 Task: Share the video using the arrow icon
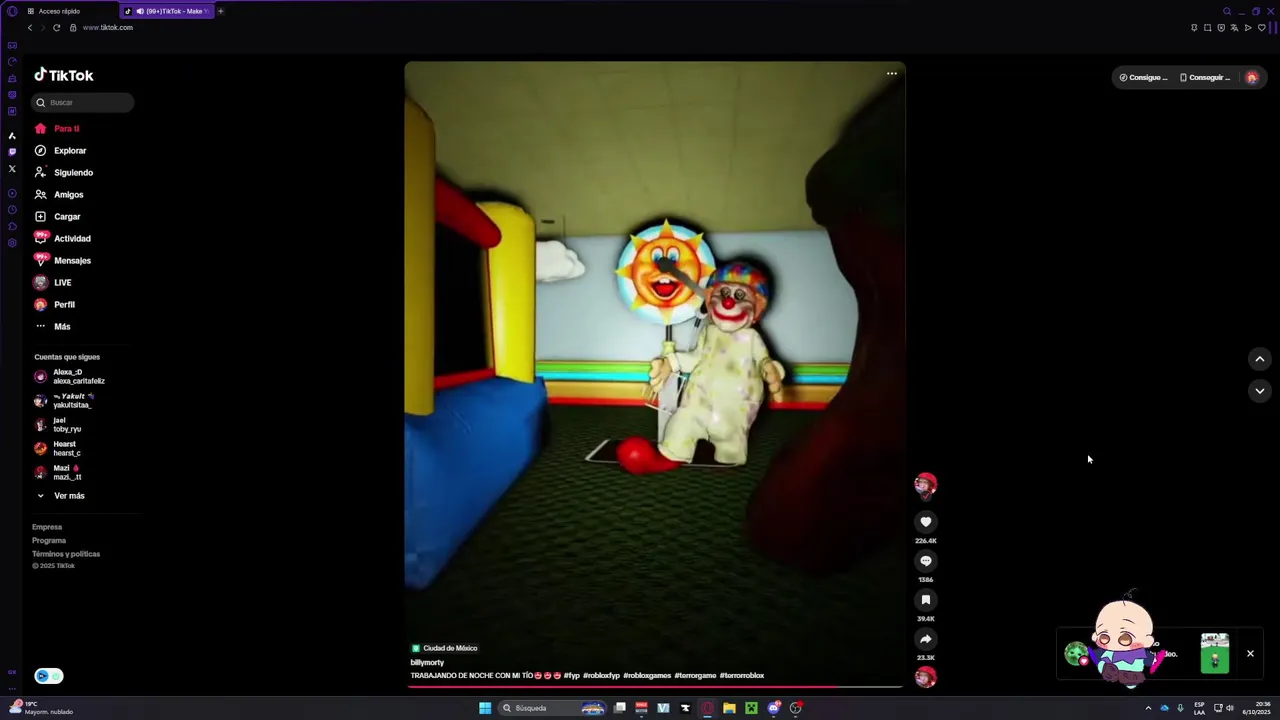(926, 639)
